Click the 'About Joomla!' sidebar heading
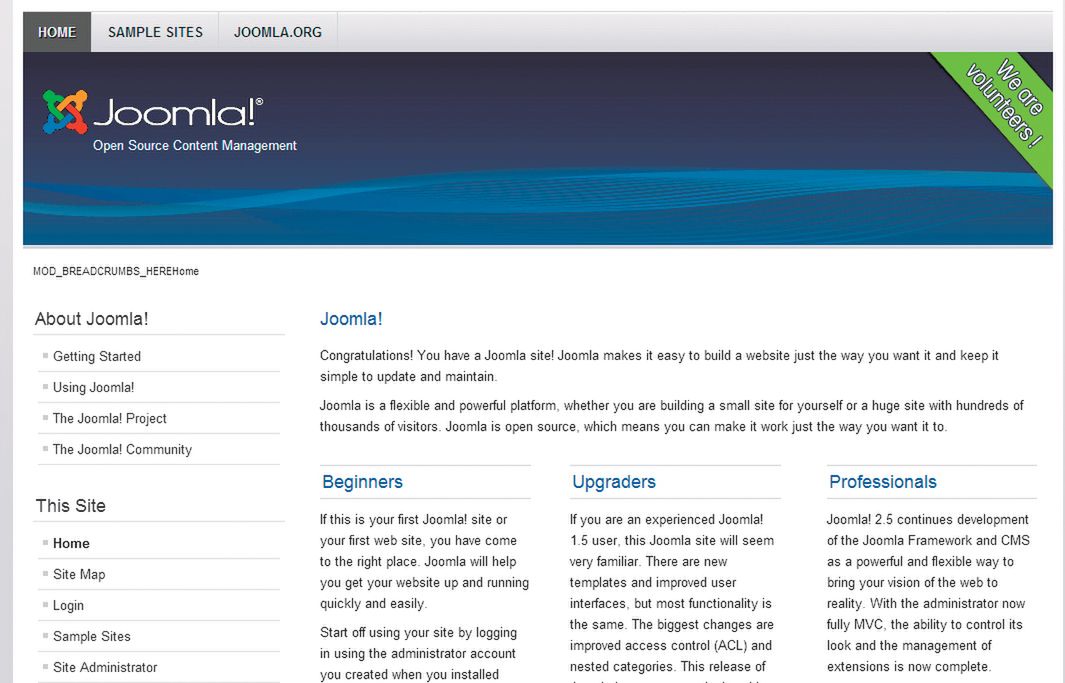The image size is (1065, 683). [x=91, y=319]
